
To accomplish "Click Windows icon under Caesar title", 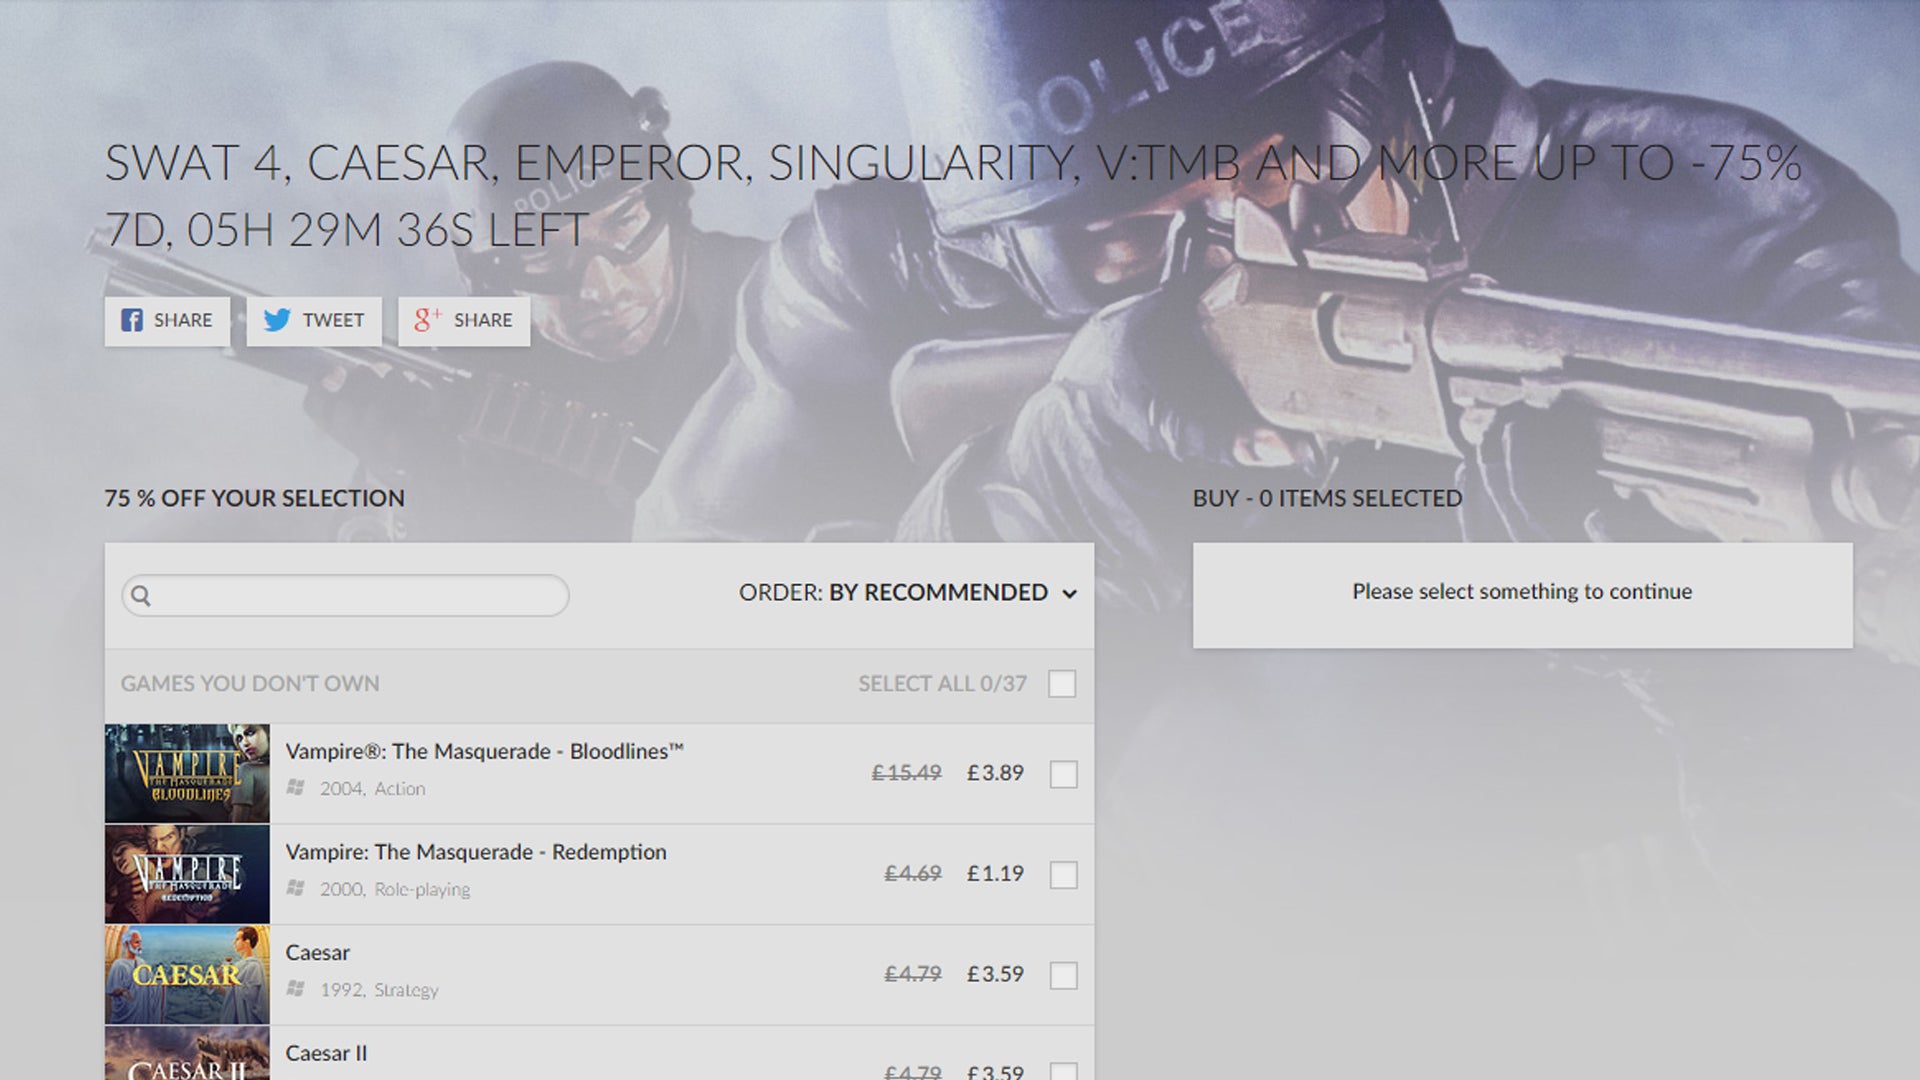I will [295, 989].
